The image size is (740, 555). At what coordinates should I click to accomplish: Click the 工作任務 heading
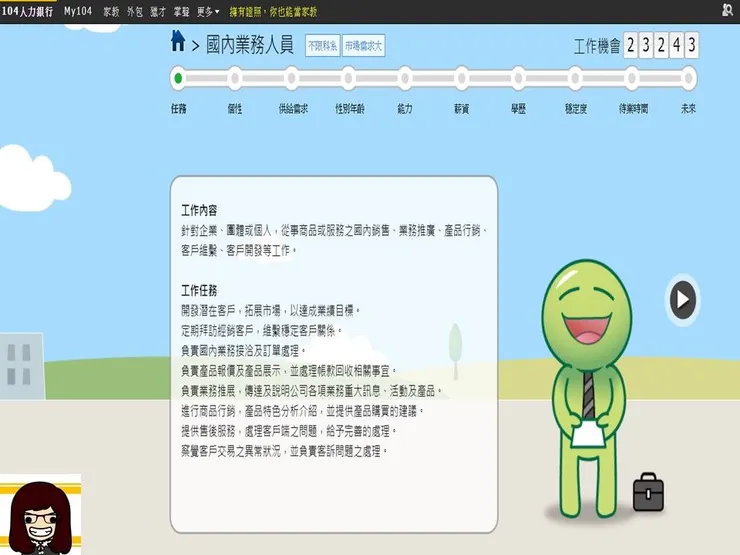coord(199,291)
